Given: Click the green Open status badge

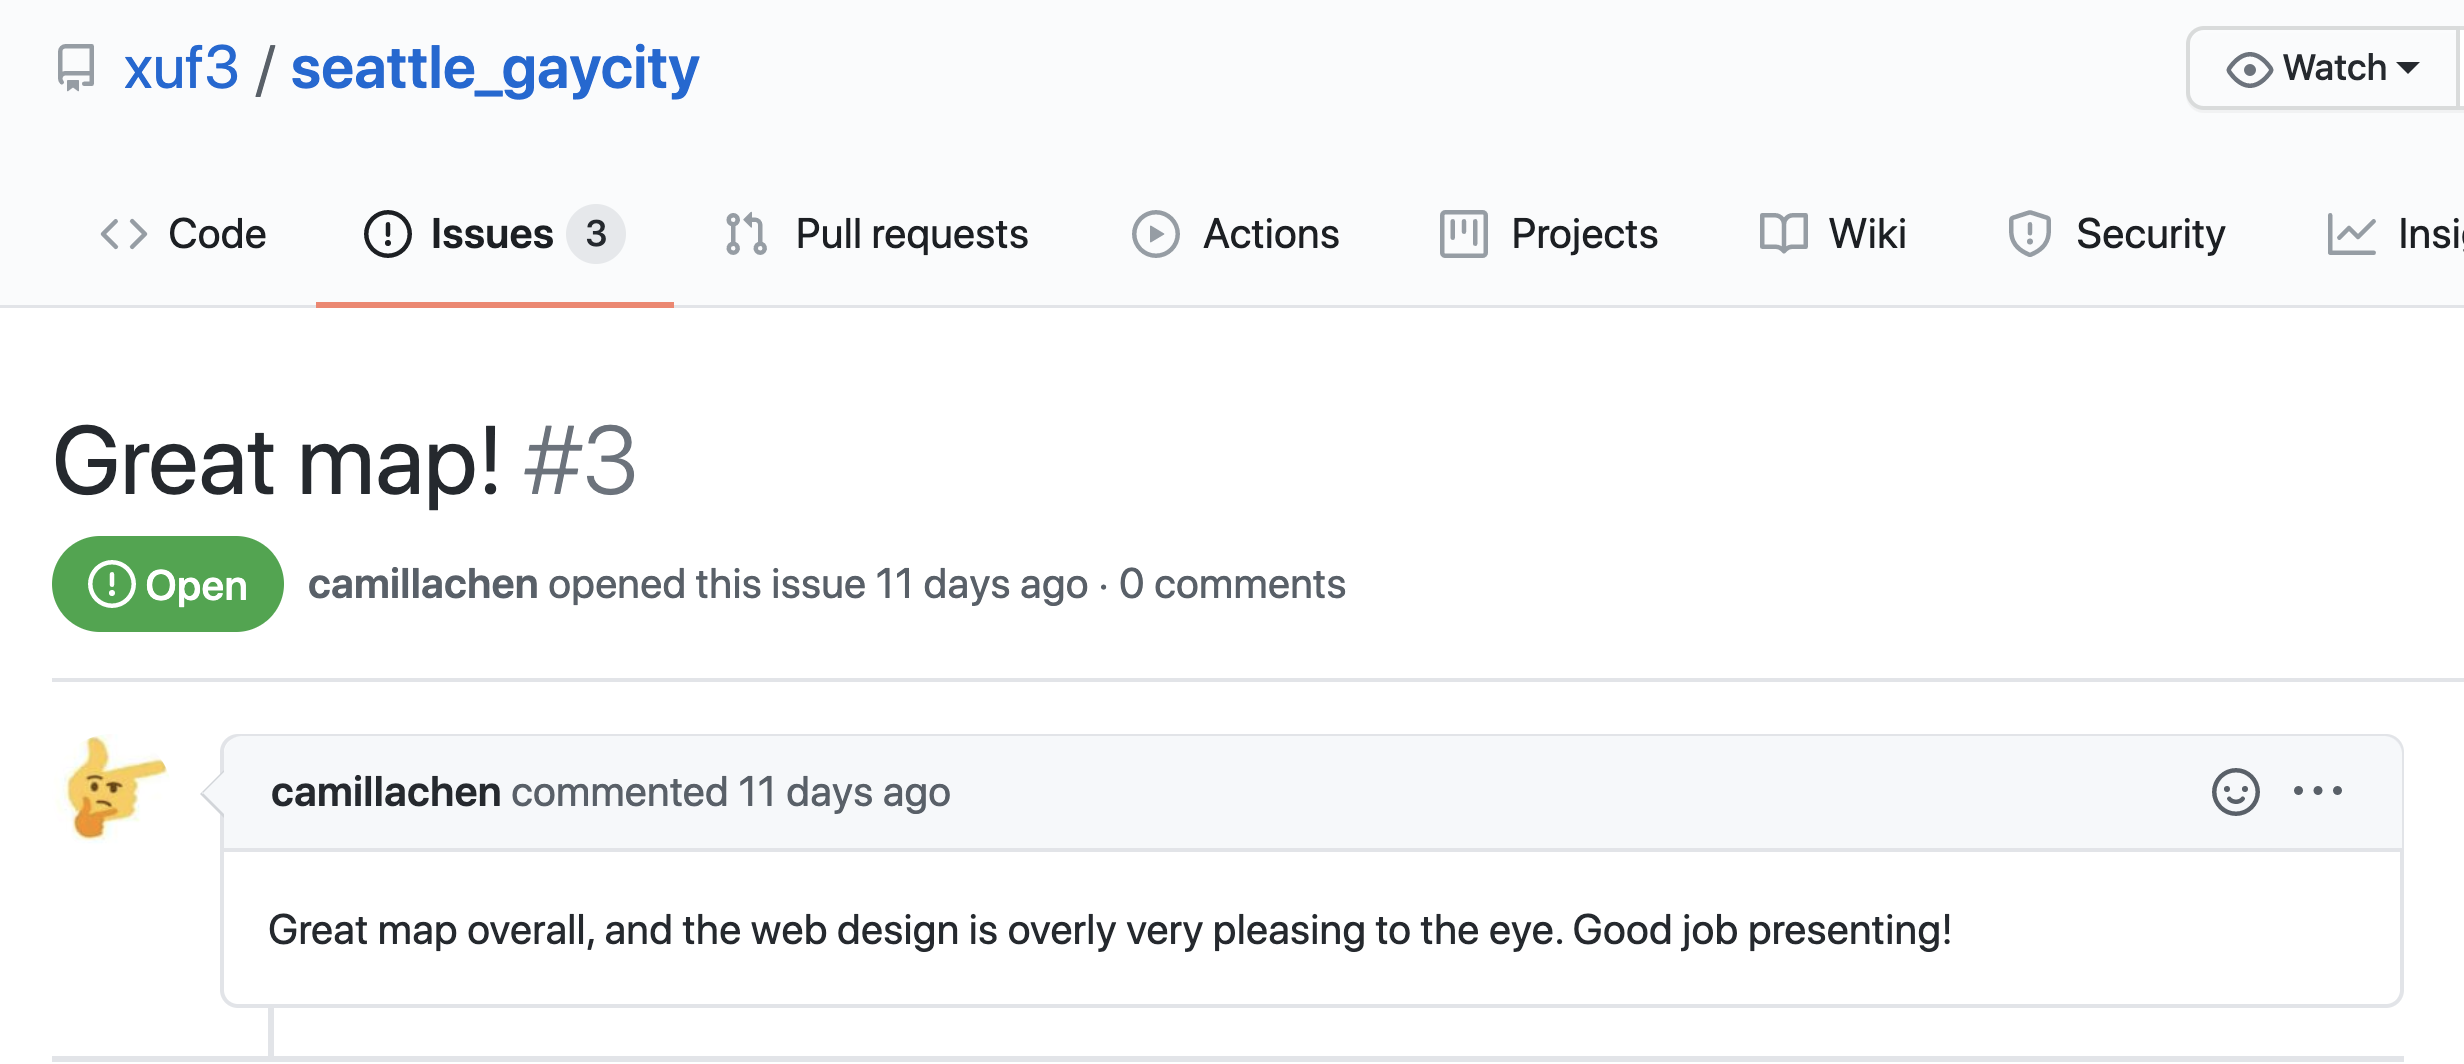Looking at the screenshot, I should pyautogui.click(x=168, y=584).
